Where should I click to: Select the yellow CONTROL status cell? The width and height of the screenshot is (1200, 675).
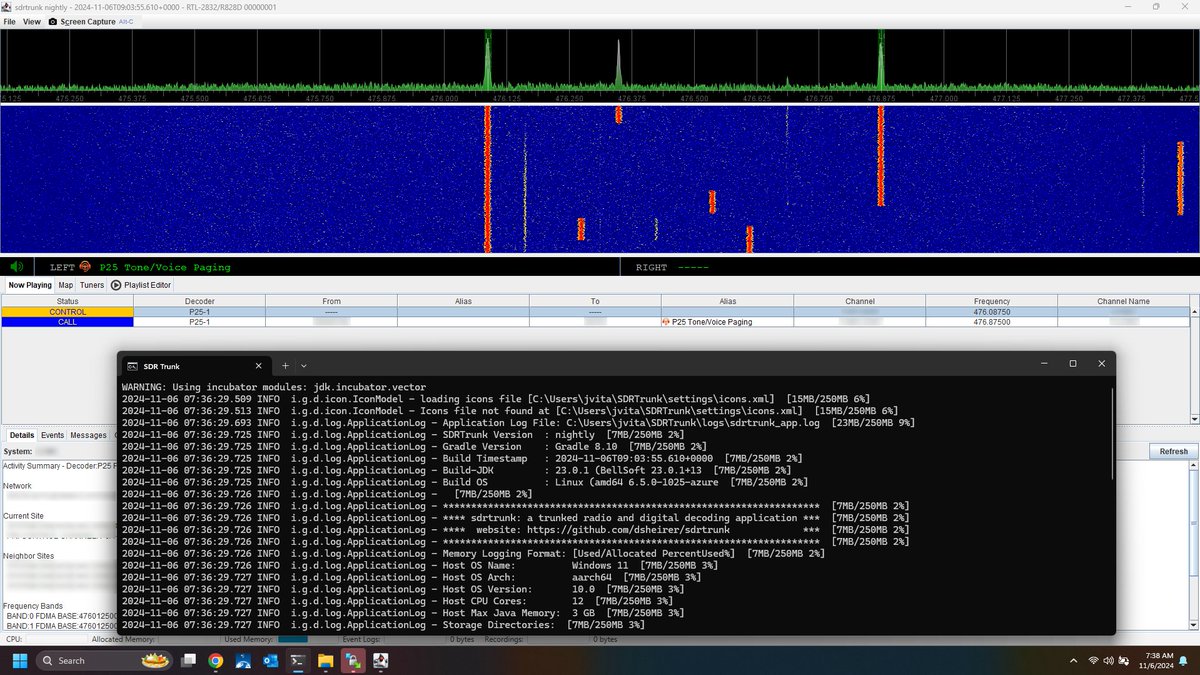tap(67, 312)
